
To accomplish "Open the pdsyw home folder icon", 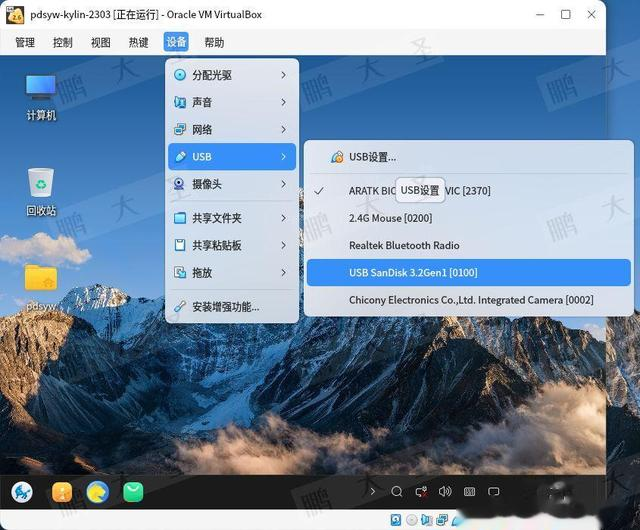I will [x=41, y=287].
